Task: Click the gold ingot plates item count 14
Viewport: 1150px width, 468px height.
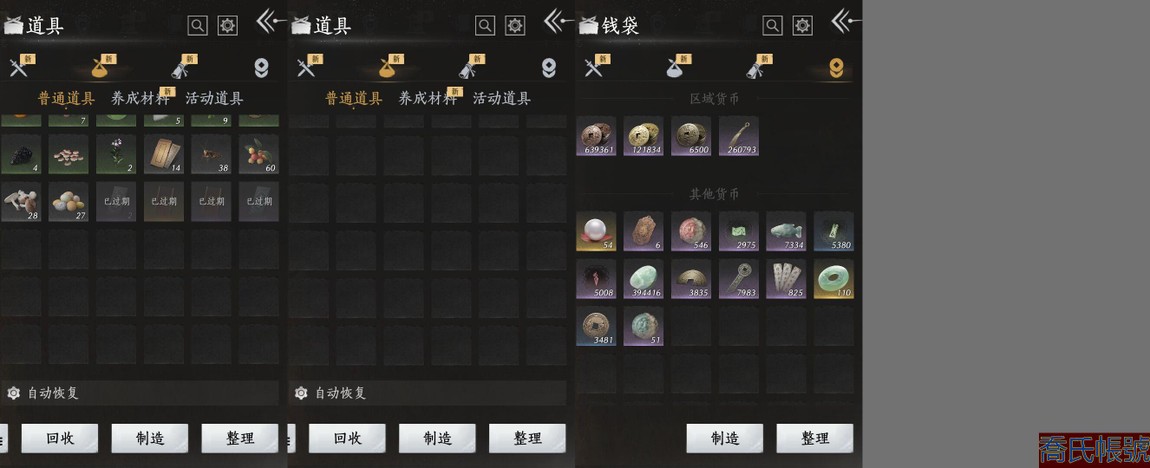Action: [164, 154]
